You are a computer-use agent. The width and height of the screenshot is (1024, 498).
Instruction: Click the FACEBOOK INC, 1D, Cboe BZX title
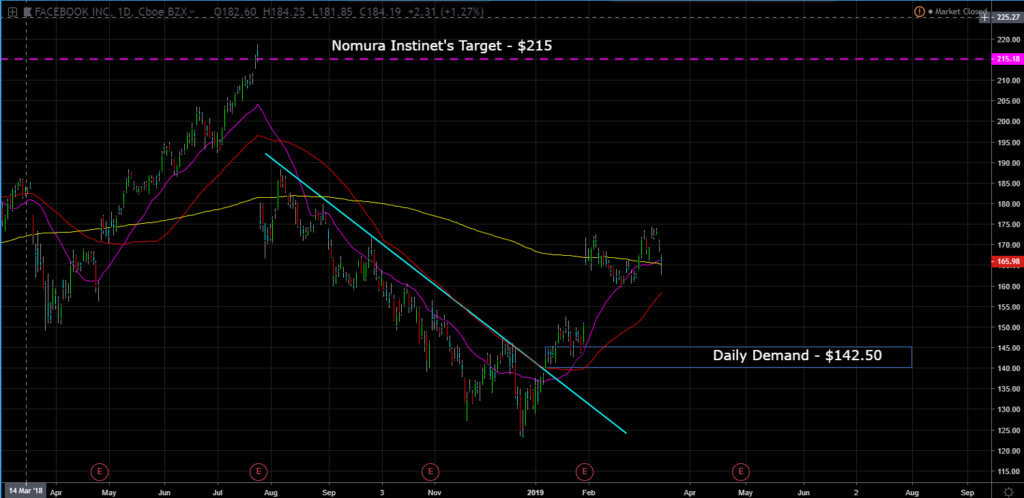(x=110, y=12)
